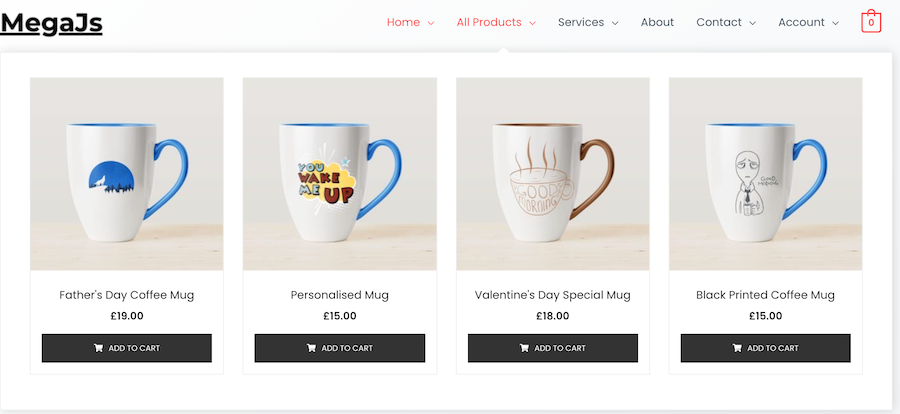View the Personalised Mug product photo
The width and height of the screenshot is (900, 414).
click(x=340, y=174)
